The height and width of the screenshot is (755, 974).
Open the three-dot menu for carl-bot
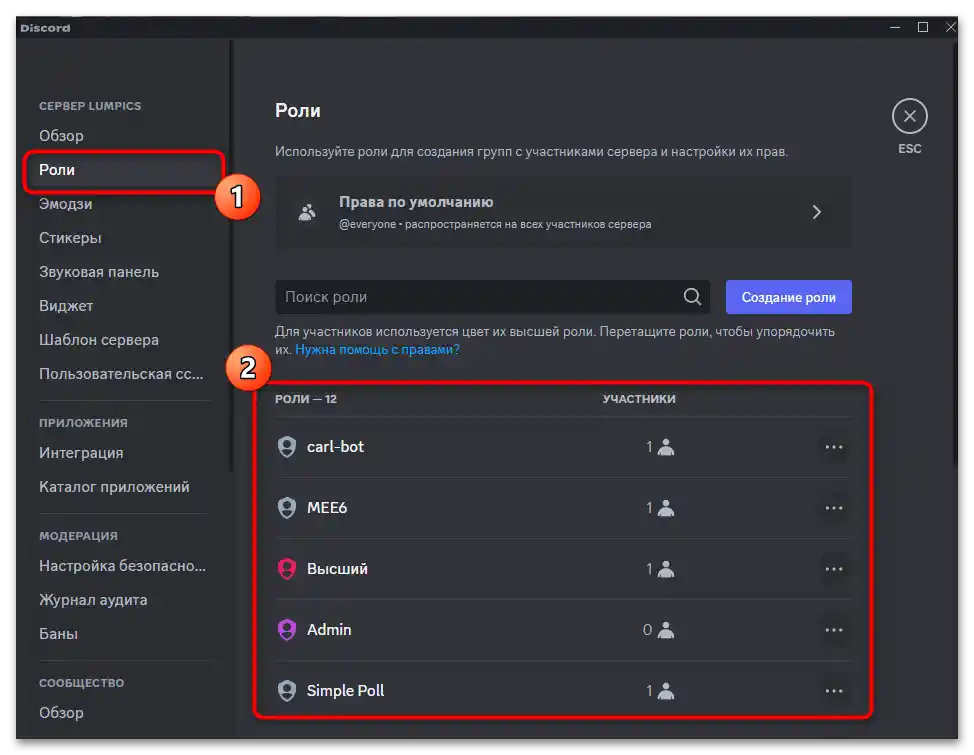pyautogui.click(x=833, y=447)
